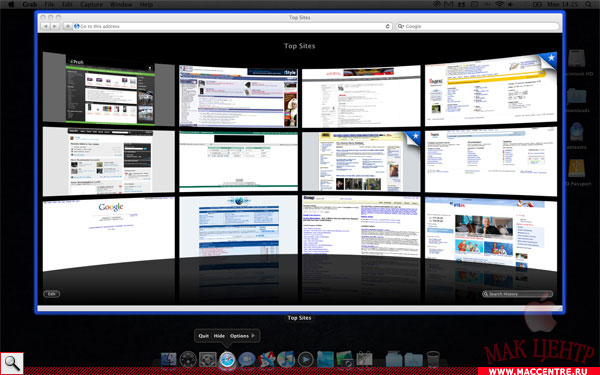
Task: Open the Google search engine dropdown
Action: click(x=401, y=26)
